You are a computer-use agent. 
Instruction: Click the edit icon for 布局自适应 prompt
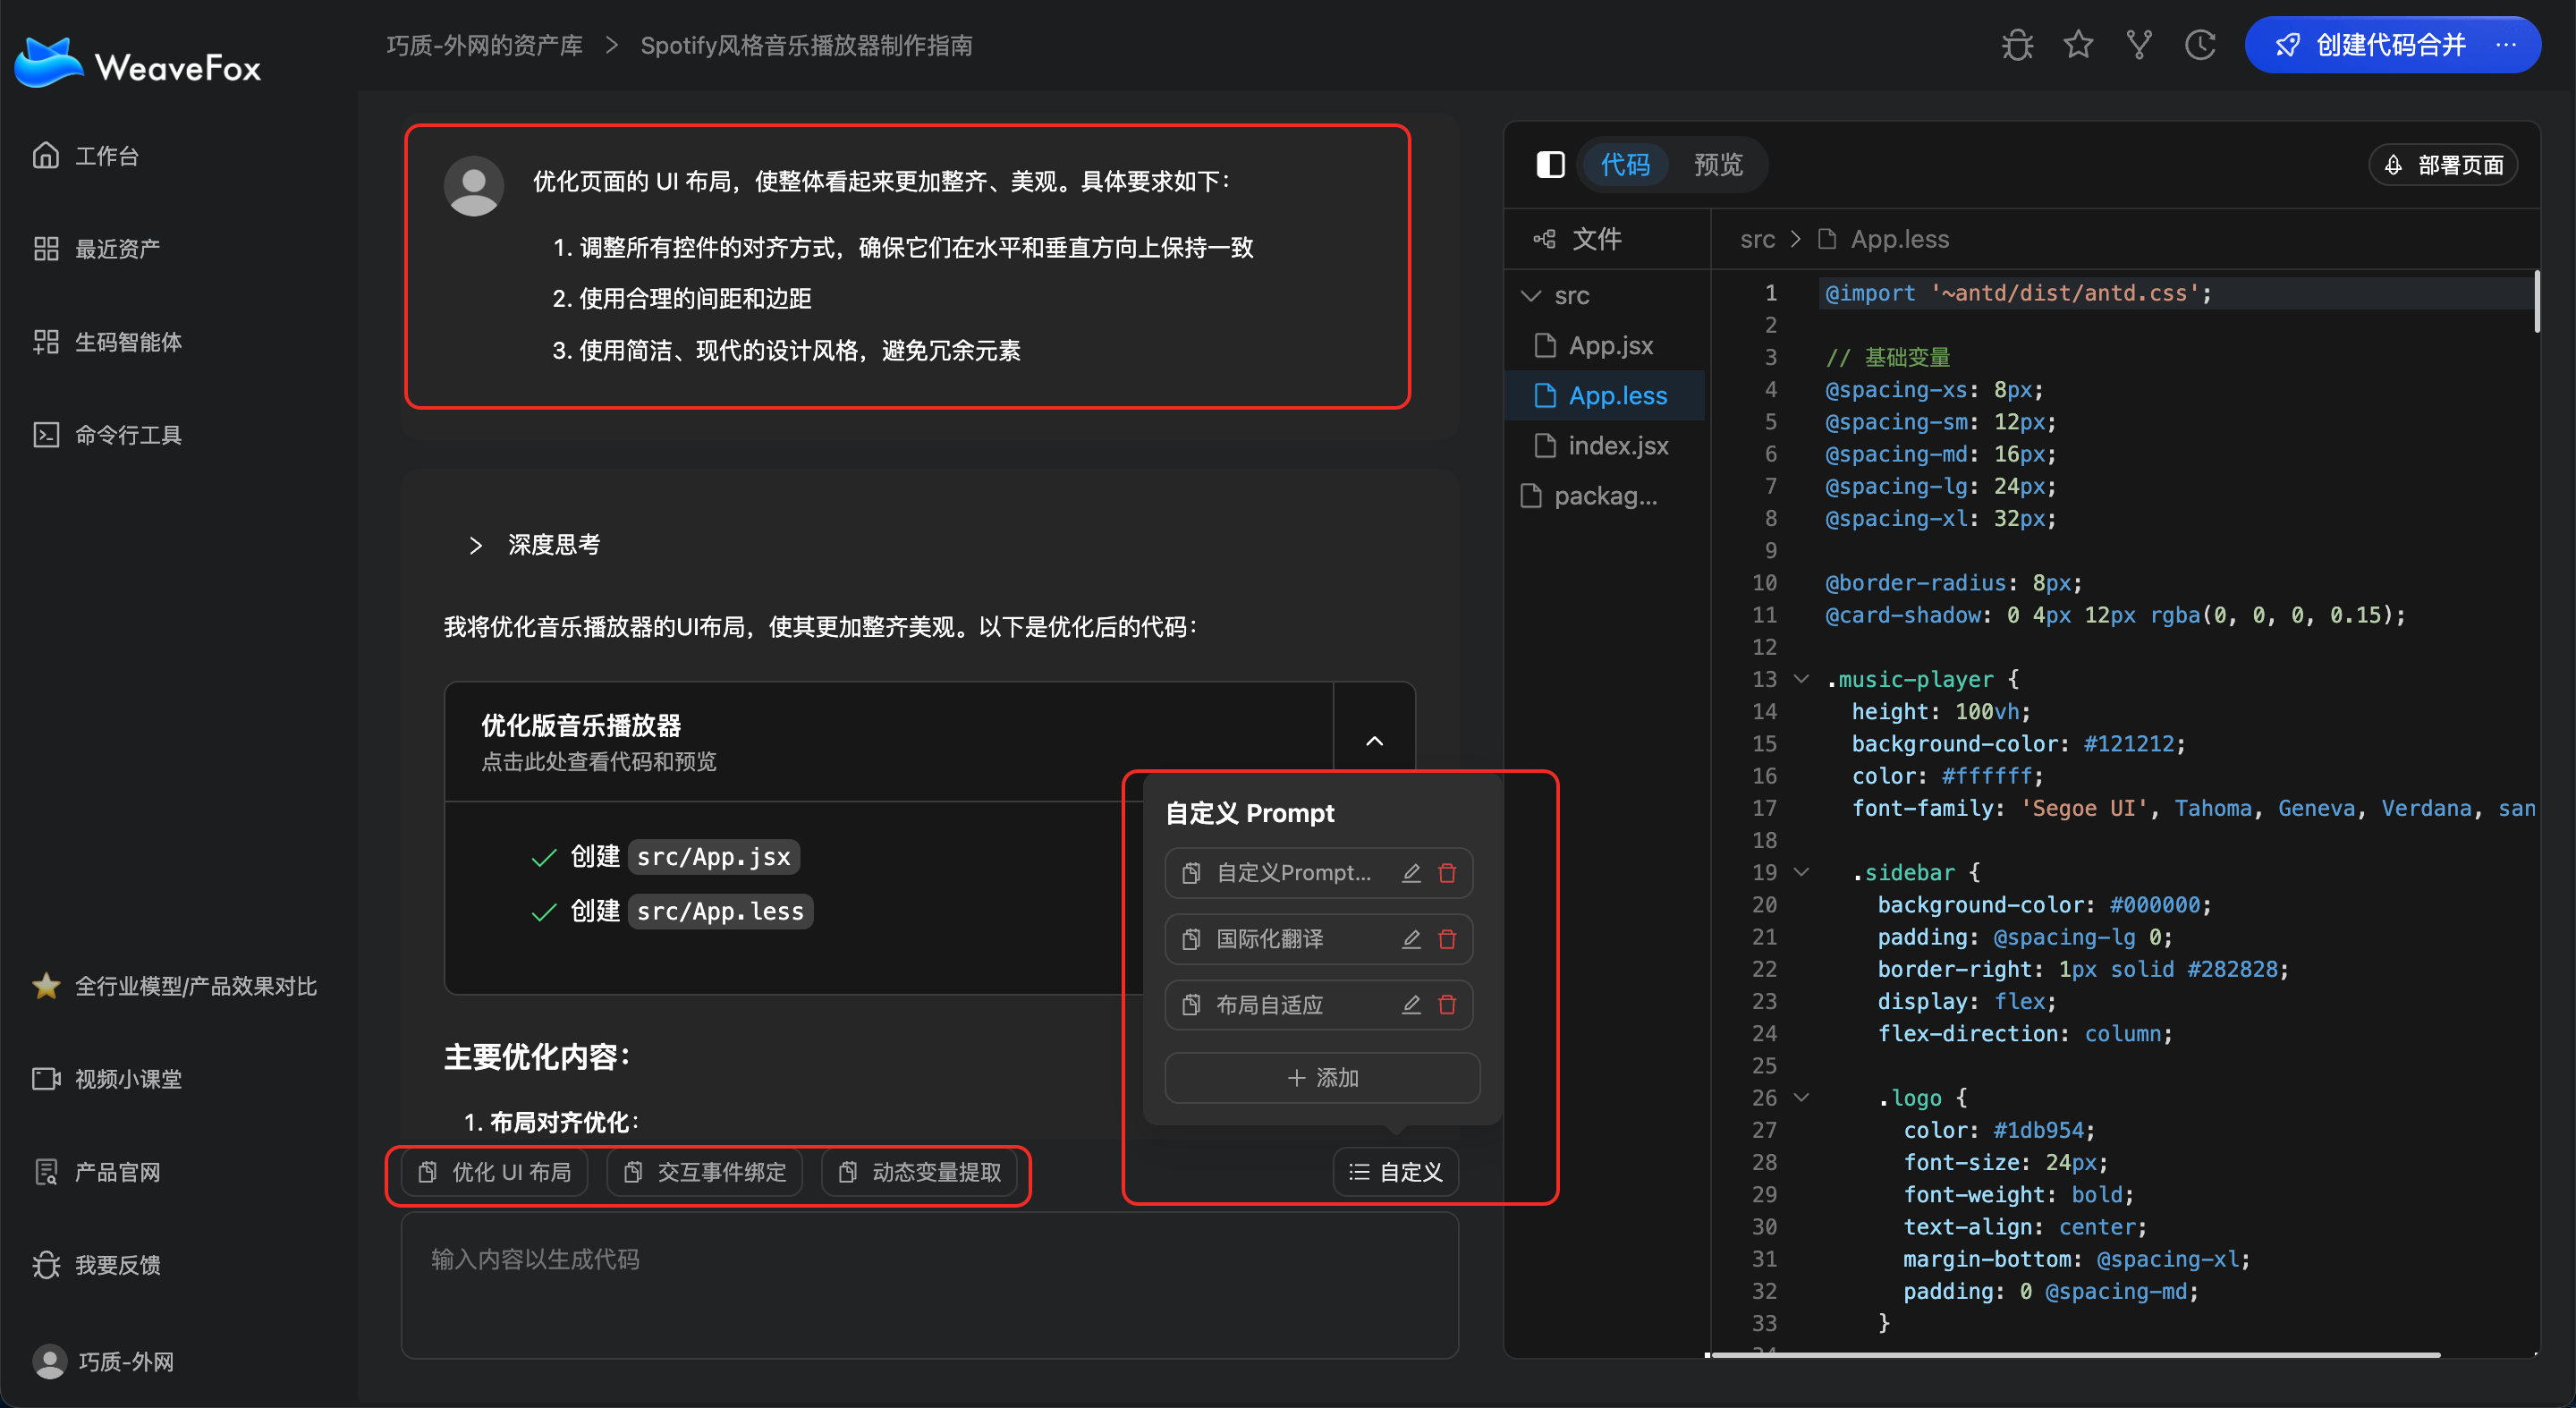(x=1411, y=1005)
